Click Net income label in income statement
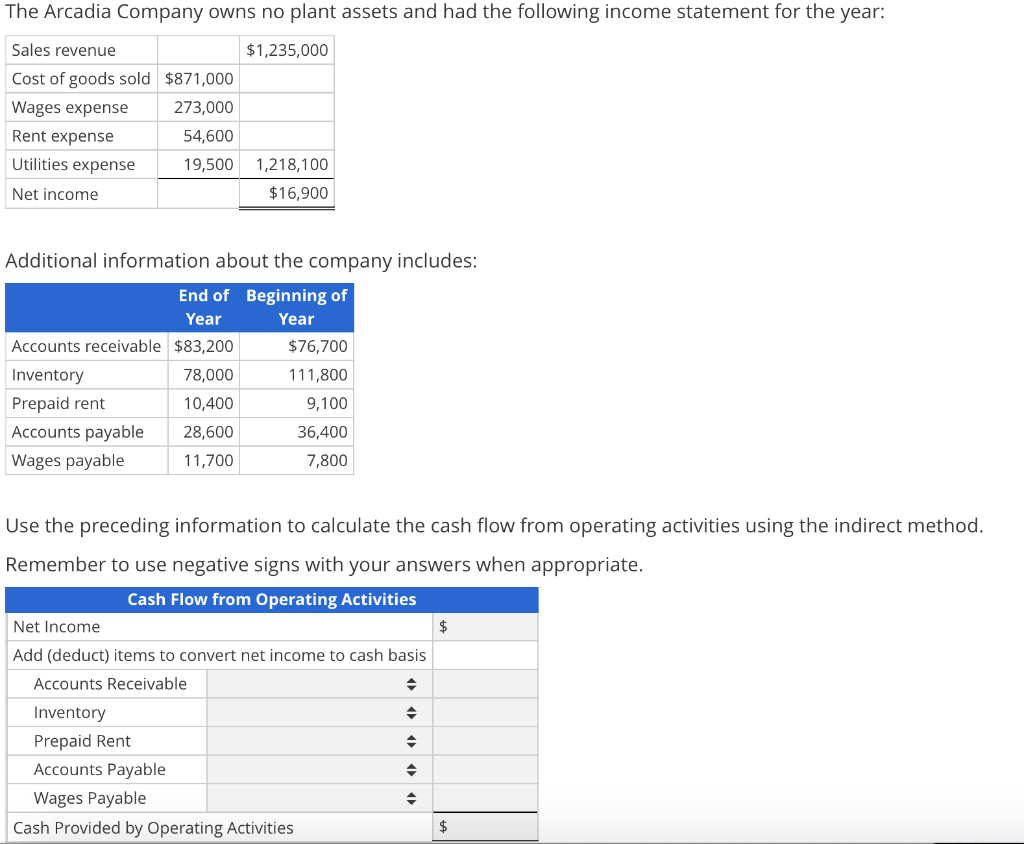Viewport: 1024px width, 844px height. (x=55, y=194)
